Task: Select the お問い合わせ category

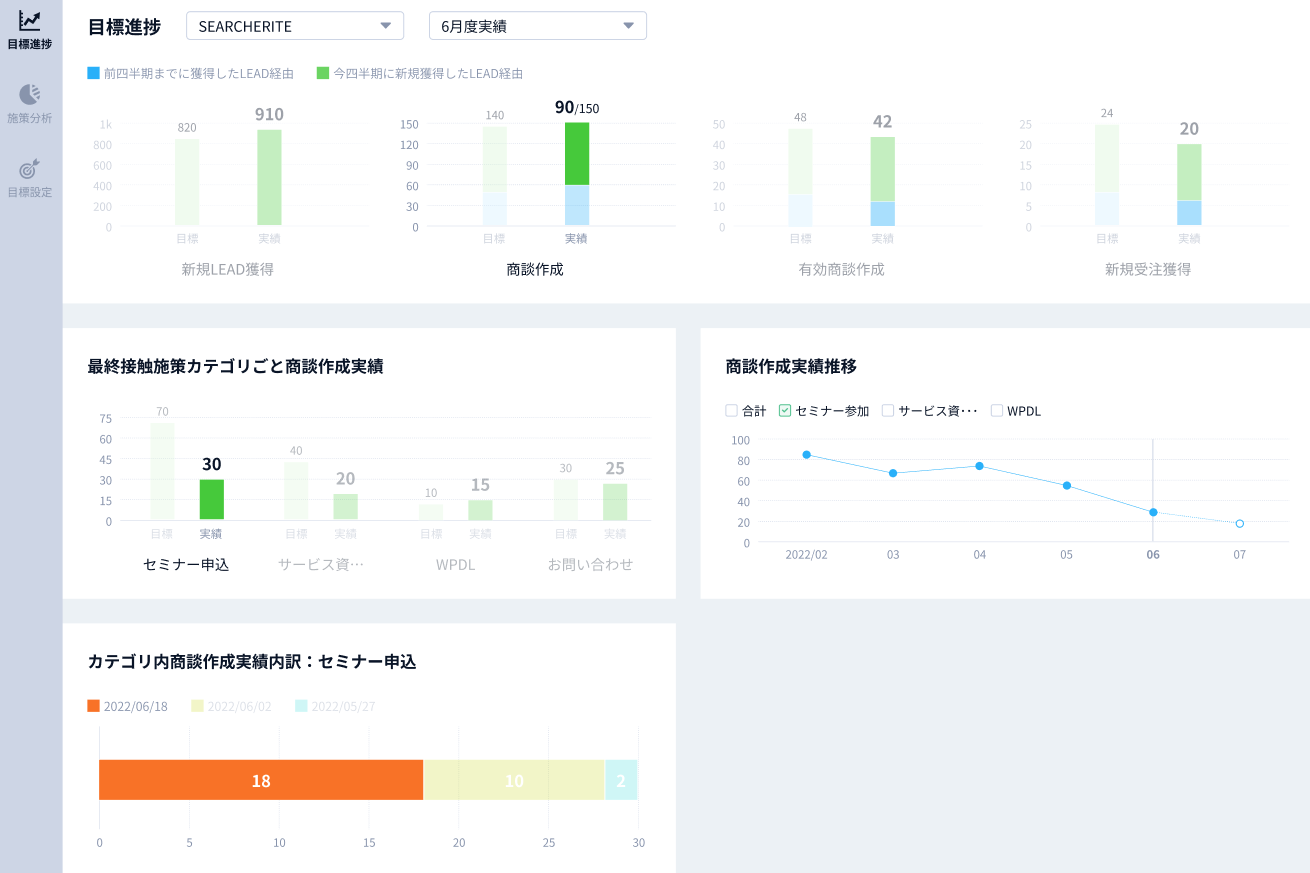Action: pos(590,564)
